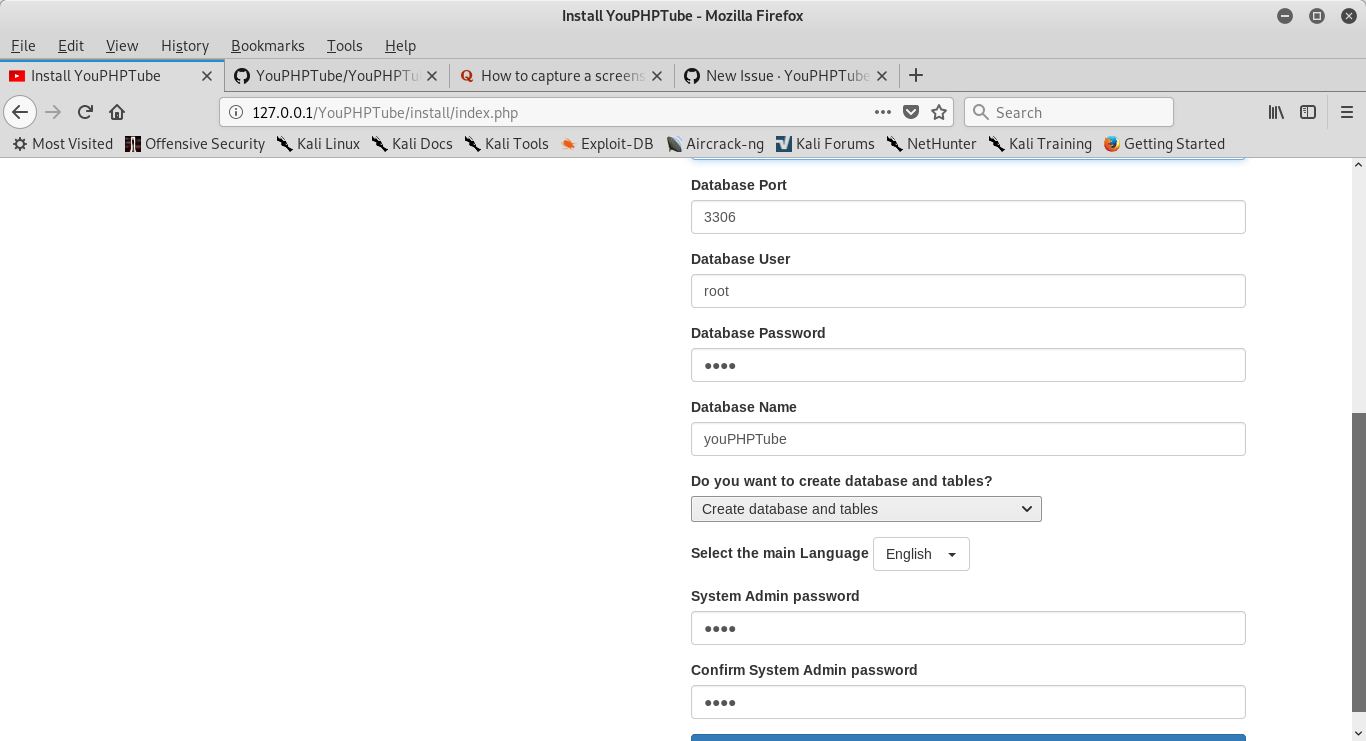This screenshot has width=1366, height=741.
Task: Show the Library bookmarks icon
Action: [x=1276, y=112]
